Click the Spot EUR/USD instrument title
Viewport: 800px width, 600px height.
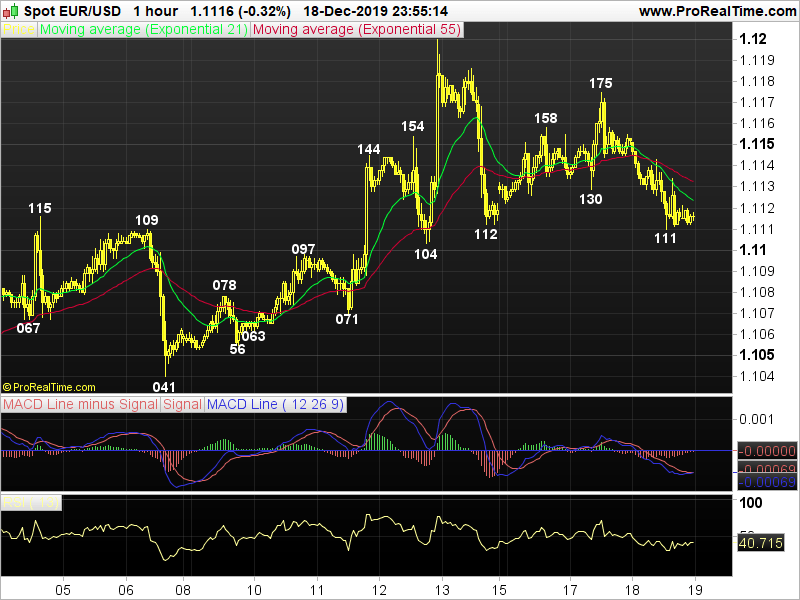click(x=72, y=11)
